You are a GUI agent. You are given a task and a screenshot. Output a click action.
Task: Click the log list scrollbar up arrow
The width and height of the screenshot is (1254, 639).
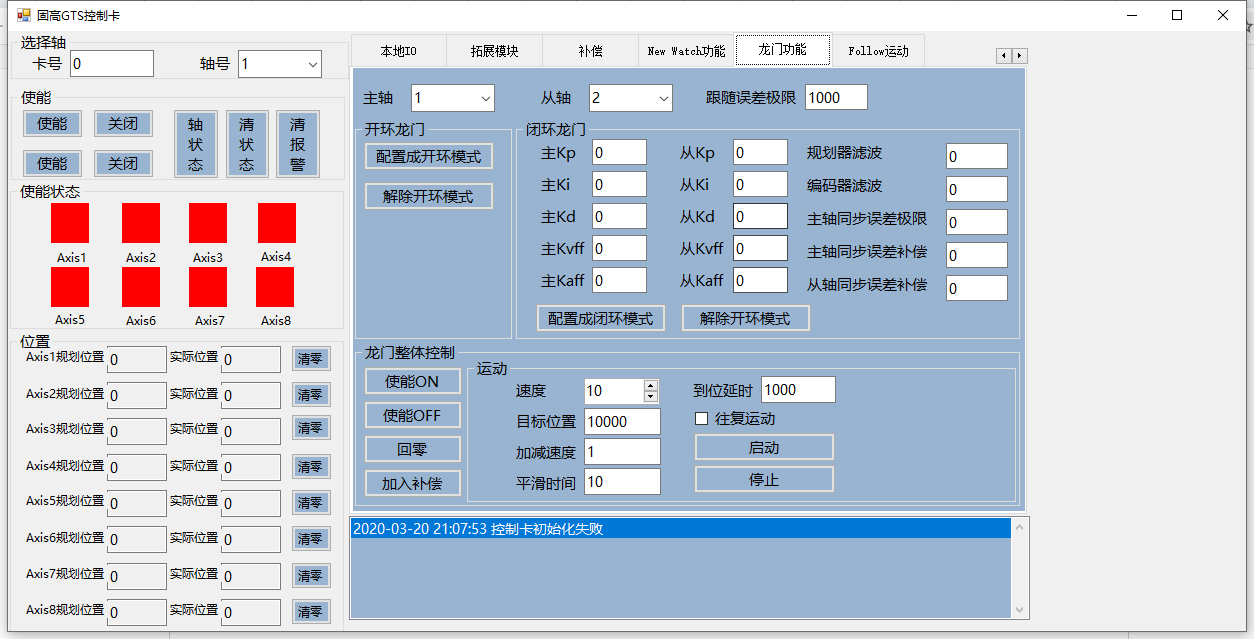(1020, 526)
